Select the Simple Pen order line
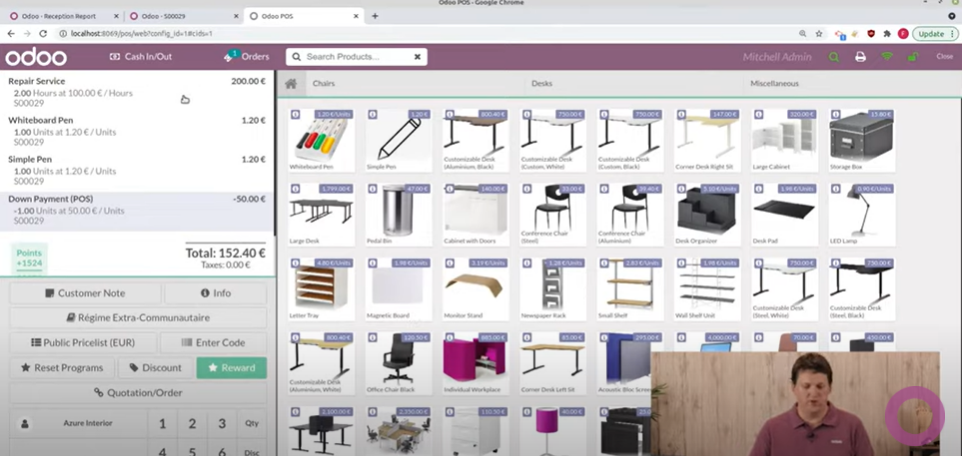 pos(137,171)
